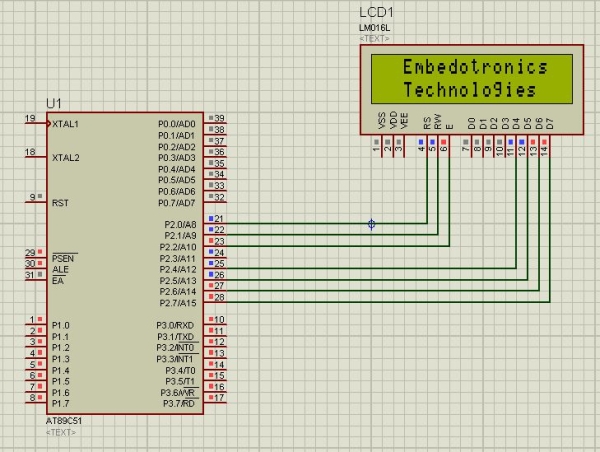This screenshot has height=452, width=600.
Task: Click the U1 component reference label
Action: (x=54, y=103)
